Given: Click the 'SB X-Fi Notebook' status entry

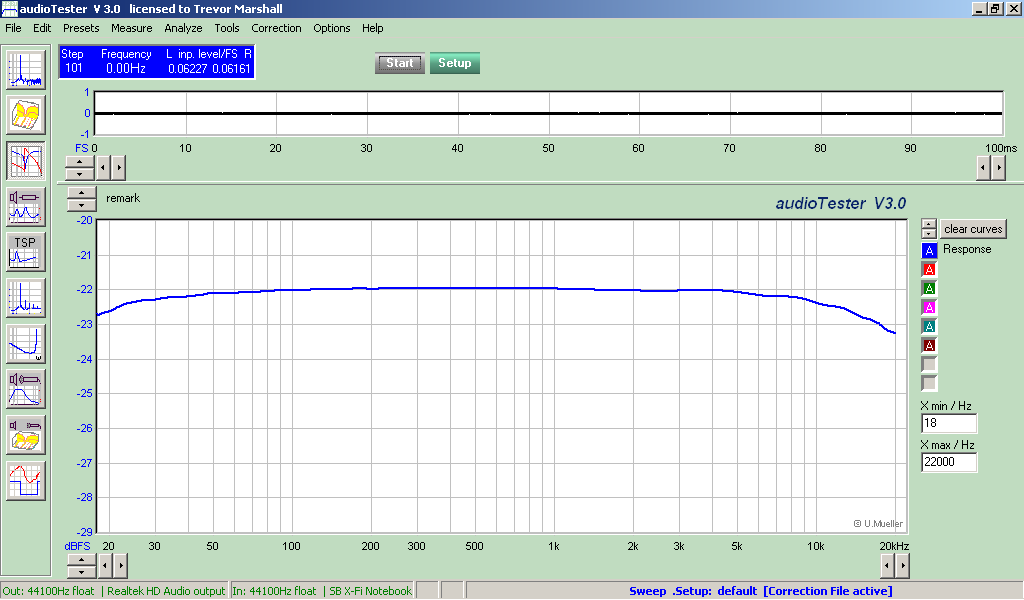Looking at the screenshot, I should (369, 591).
